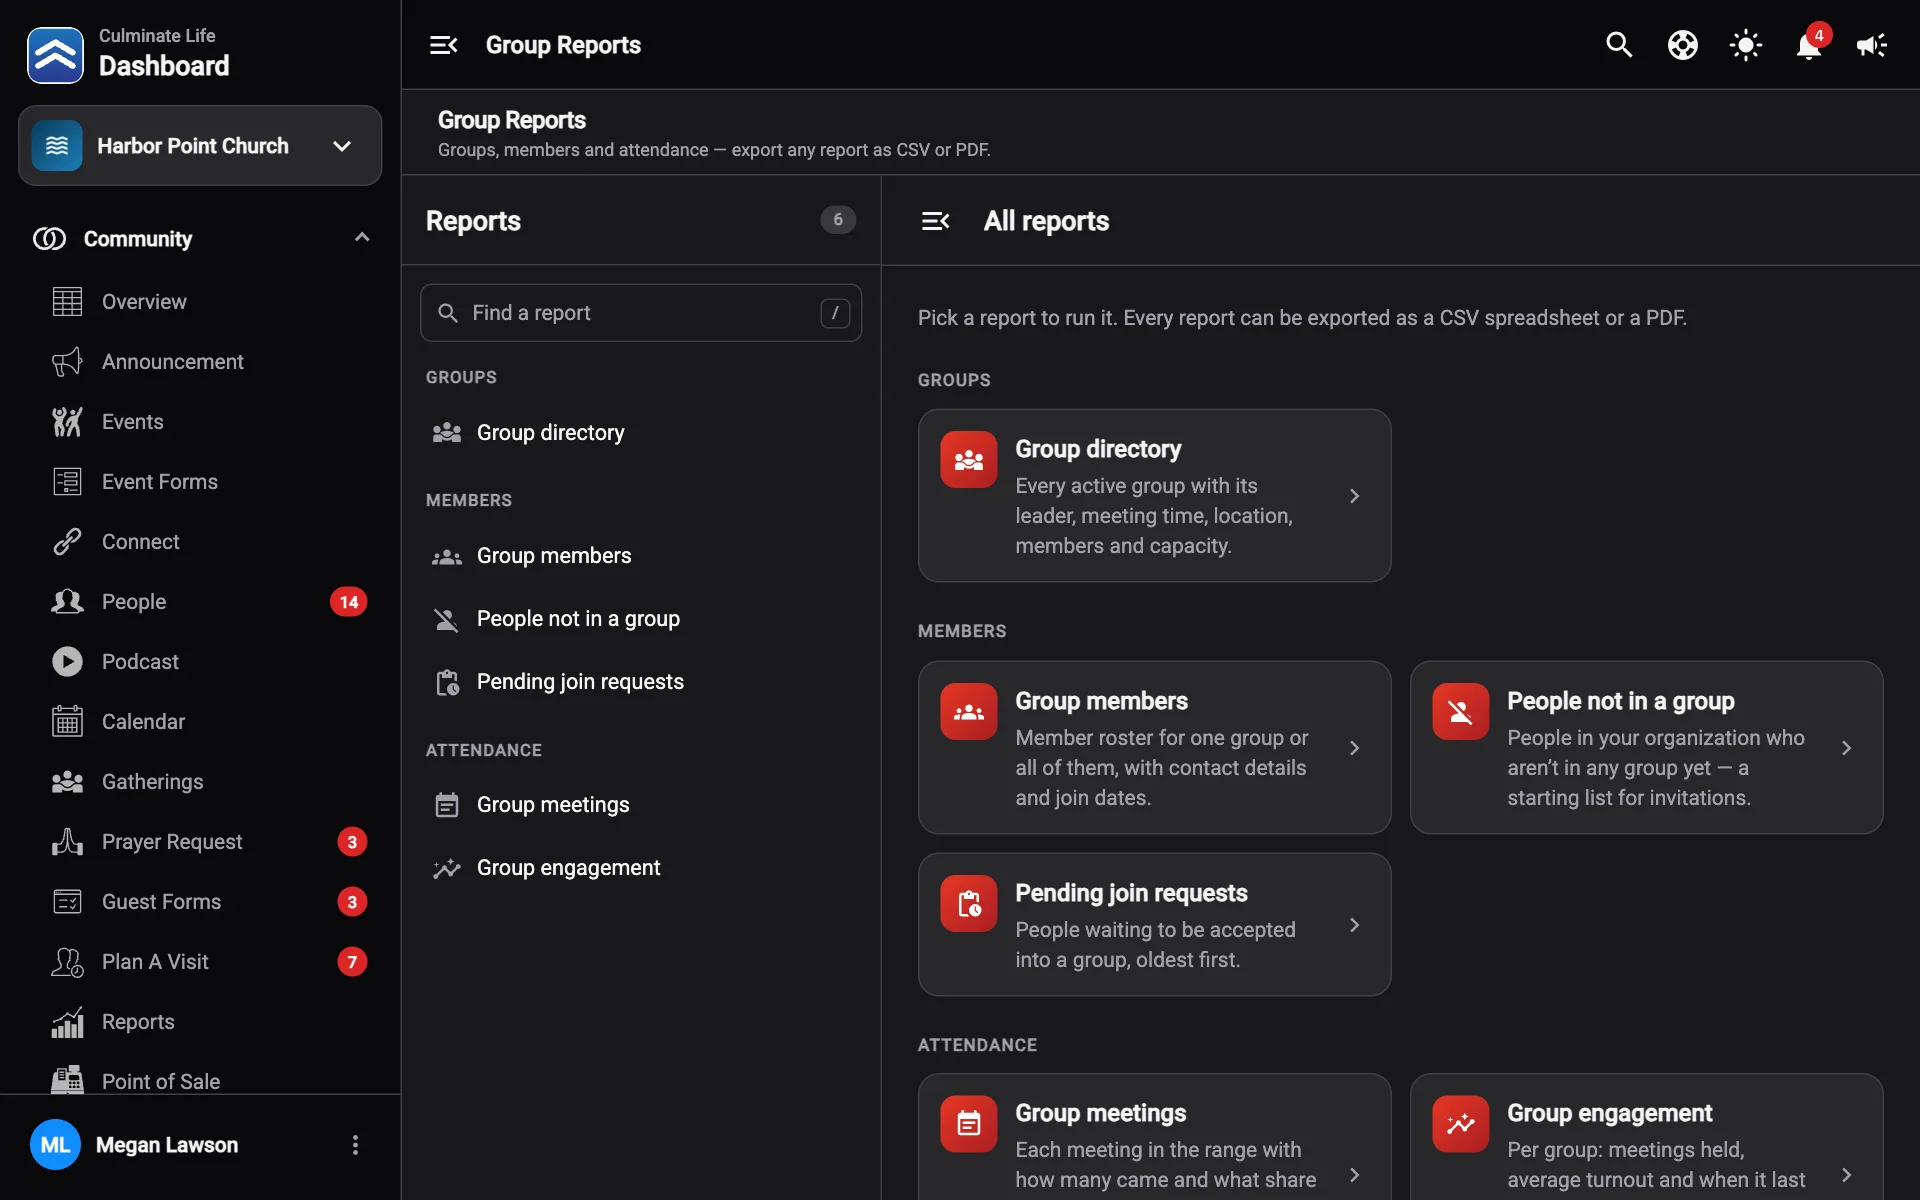Click the Reports chart icon in sidebar
The width and height of the screenshot is (1920, 1200).
point(67,1022)
